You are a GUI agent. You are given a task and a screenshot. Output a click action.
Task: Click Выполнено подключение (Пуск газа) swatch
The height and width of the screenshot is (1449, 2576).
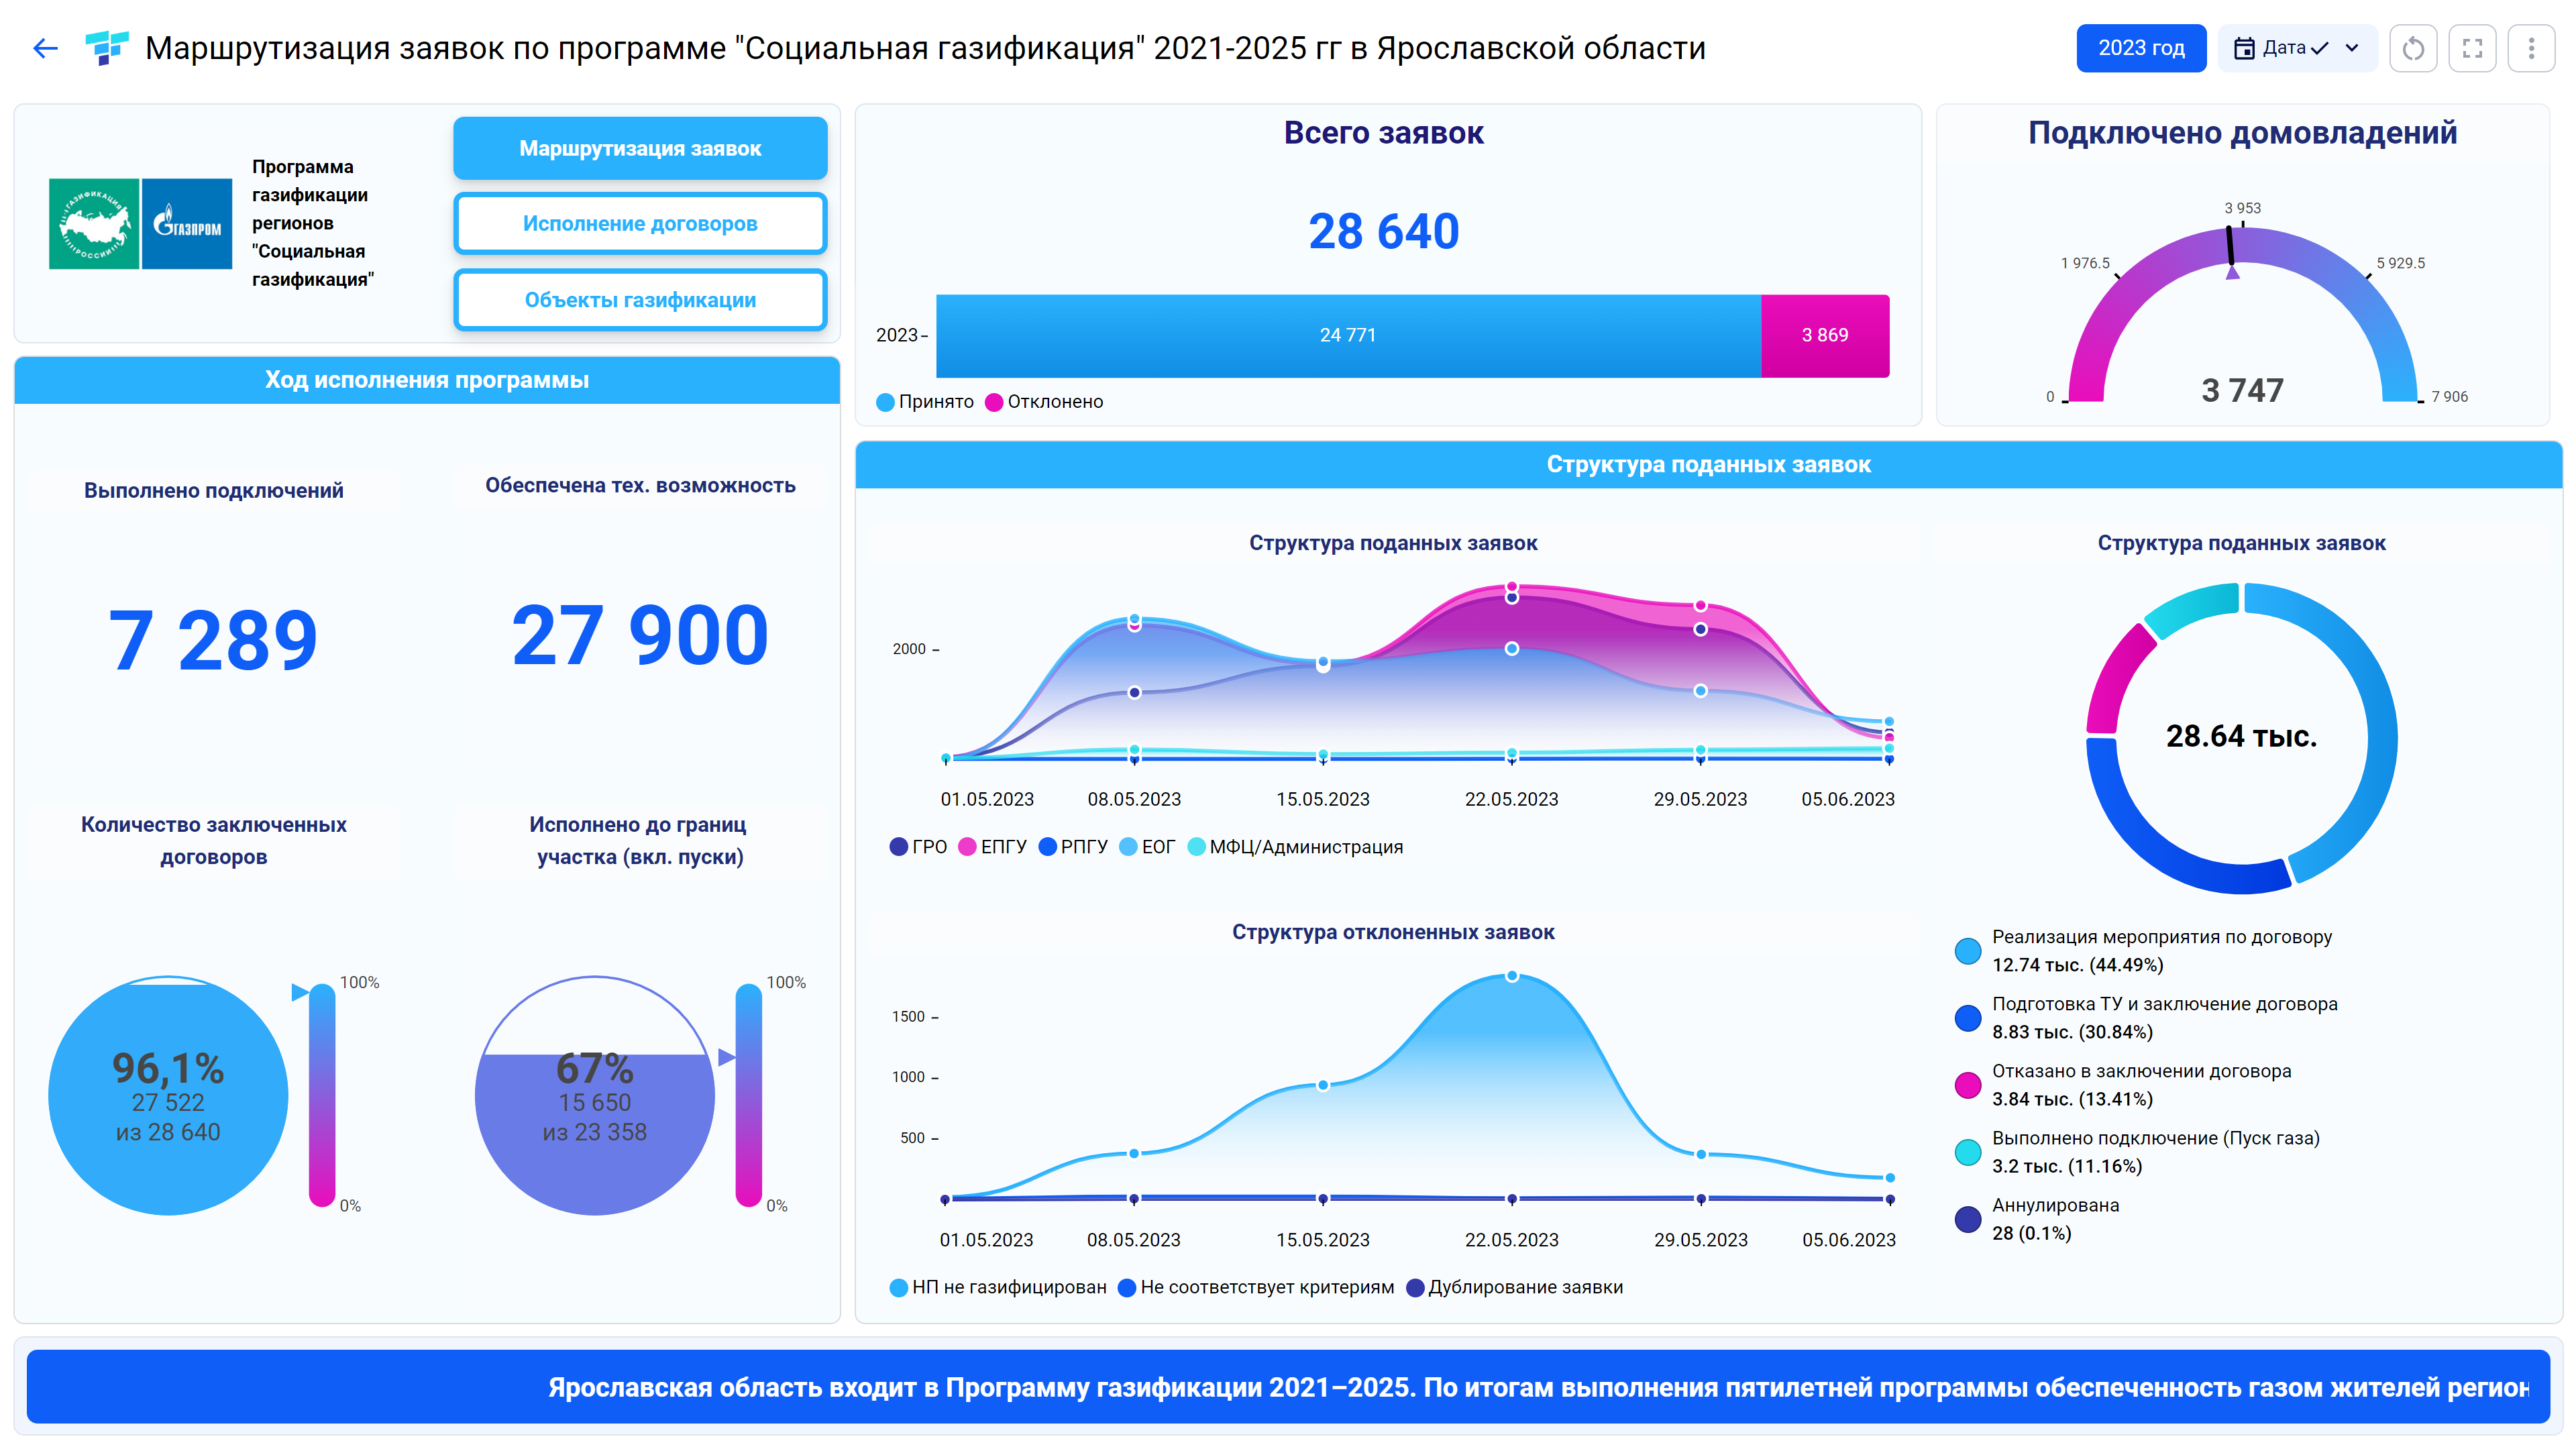[1968, 1152]
